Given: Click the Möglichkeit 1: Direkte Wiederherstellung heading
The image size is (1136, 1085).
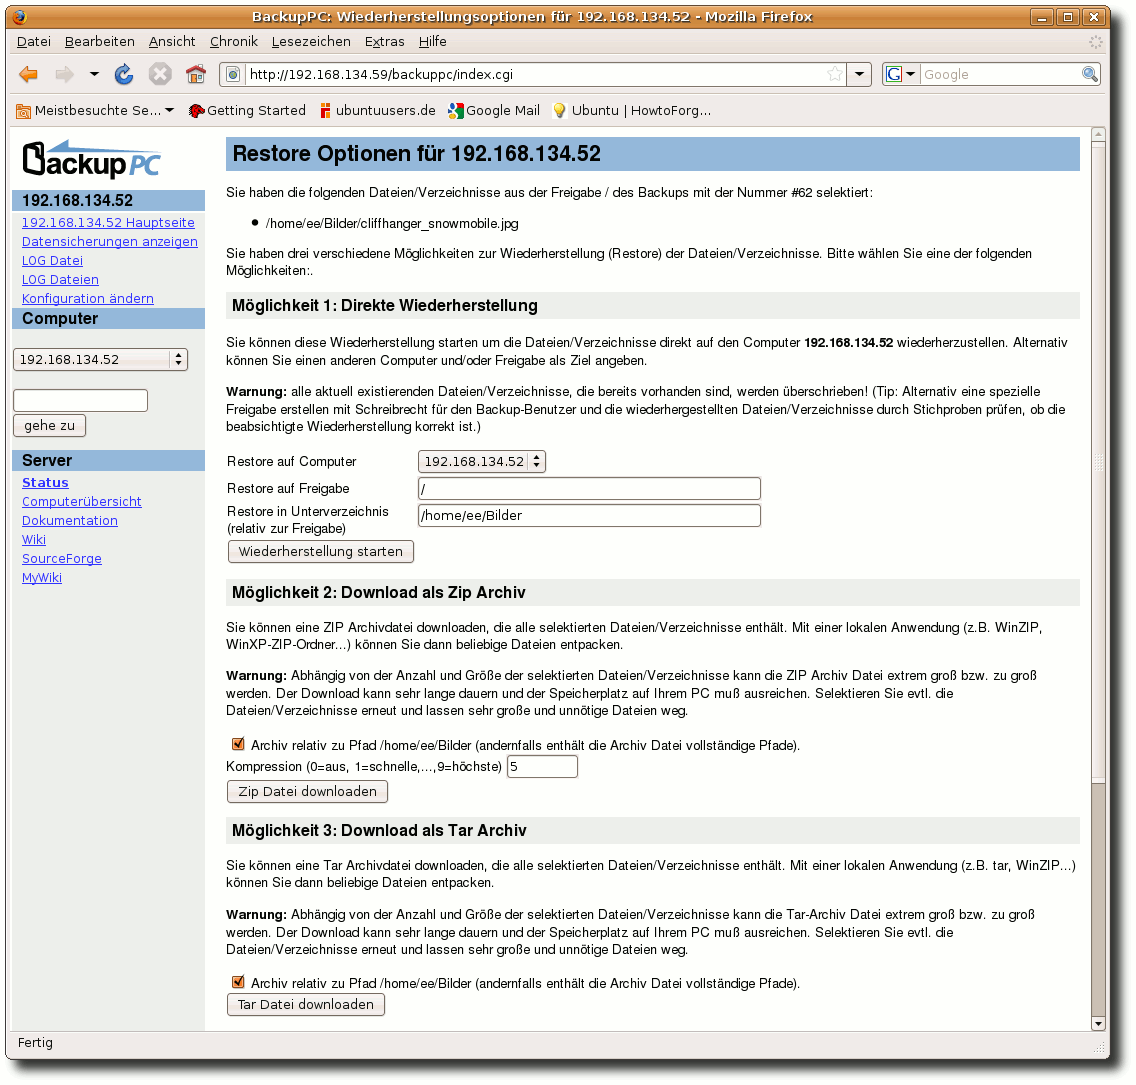Looking at the screenshot, I should (x=385, y=306).
